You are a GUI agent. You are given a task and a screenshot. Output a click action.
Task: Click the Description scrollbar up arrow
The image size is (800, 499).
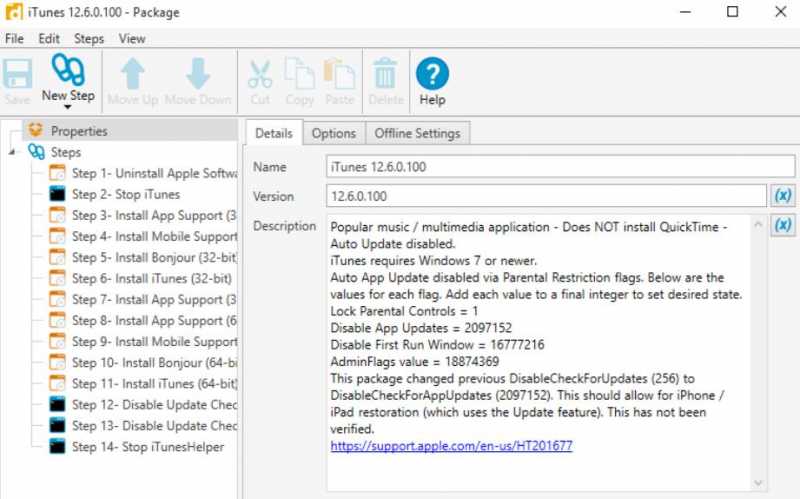758,224
